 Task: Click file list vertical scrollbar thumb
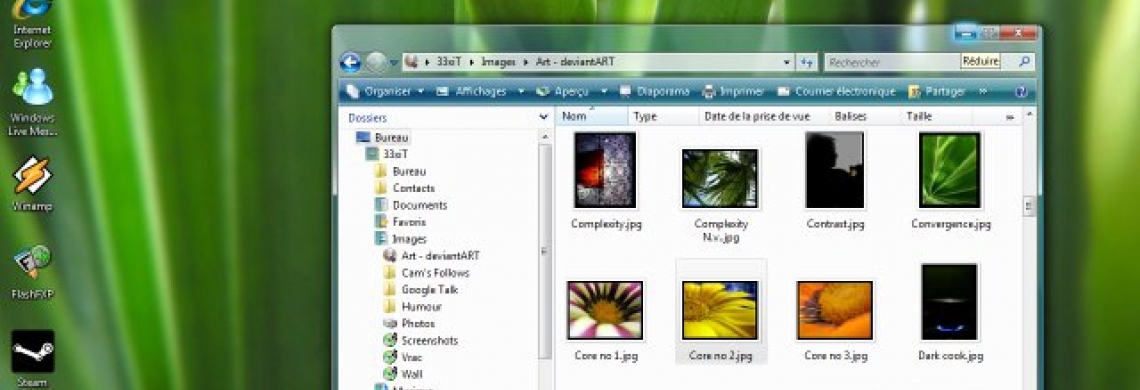[x=1029, y=206]
